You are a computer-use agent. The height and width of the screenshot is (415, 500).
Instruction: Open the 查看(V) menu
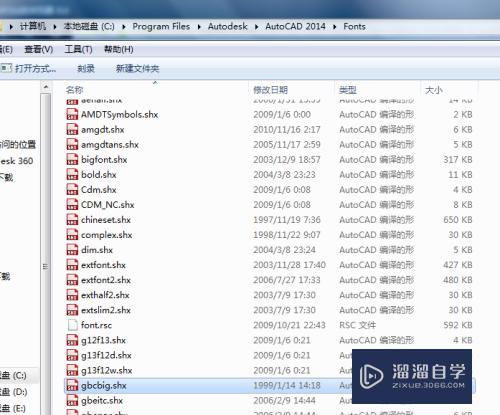coord(39,49)
